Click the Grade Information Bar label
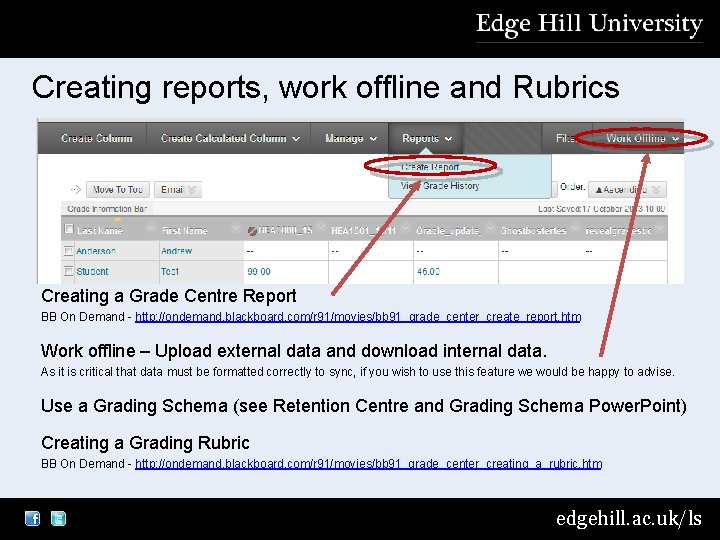This screenshot has width=720, height=540. tap(107, 209)
